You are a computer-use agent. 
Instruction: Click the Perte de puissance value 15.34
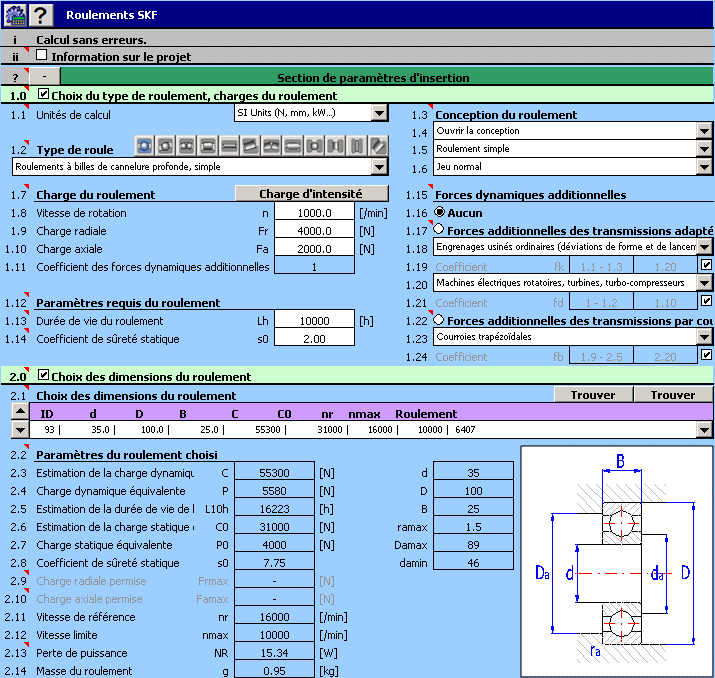point(274,653)
